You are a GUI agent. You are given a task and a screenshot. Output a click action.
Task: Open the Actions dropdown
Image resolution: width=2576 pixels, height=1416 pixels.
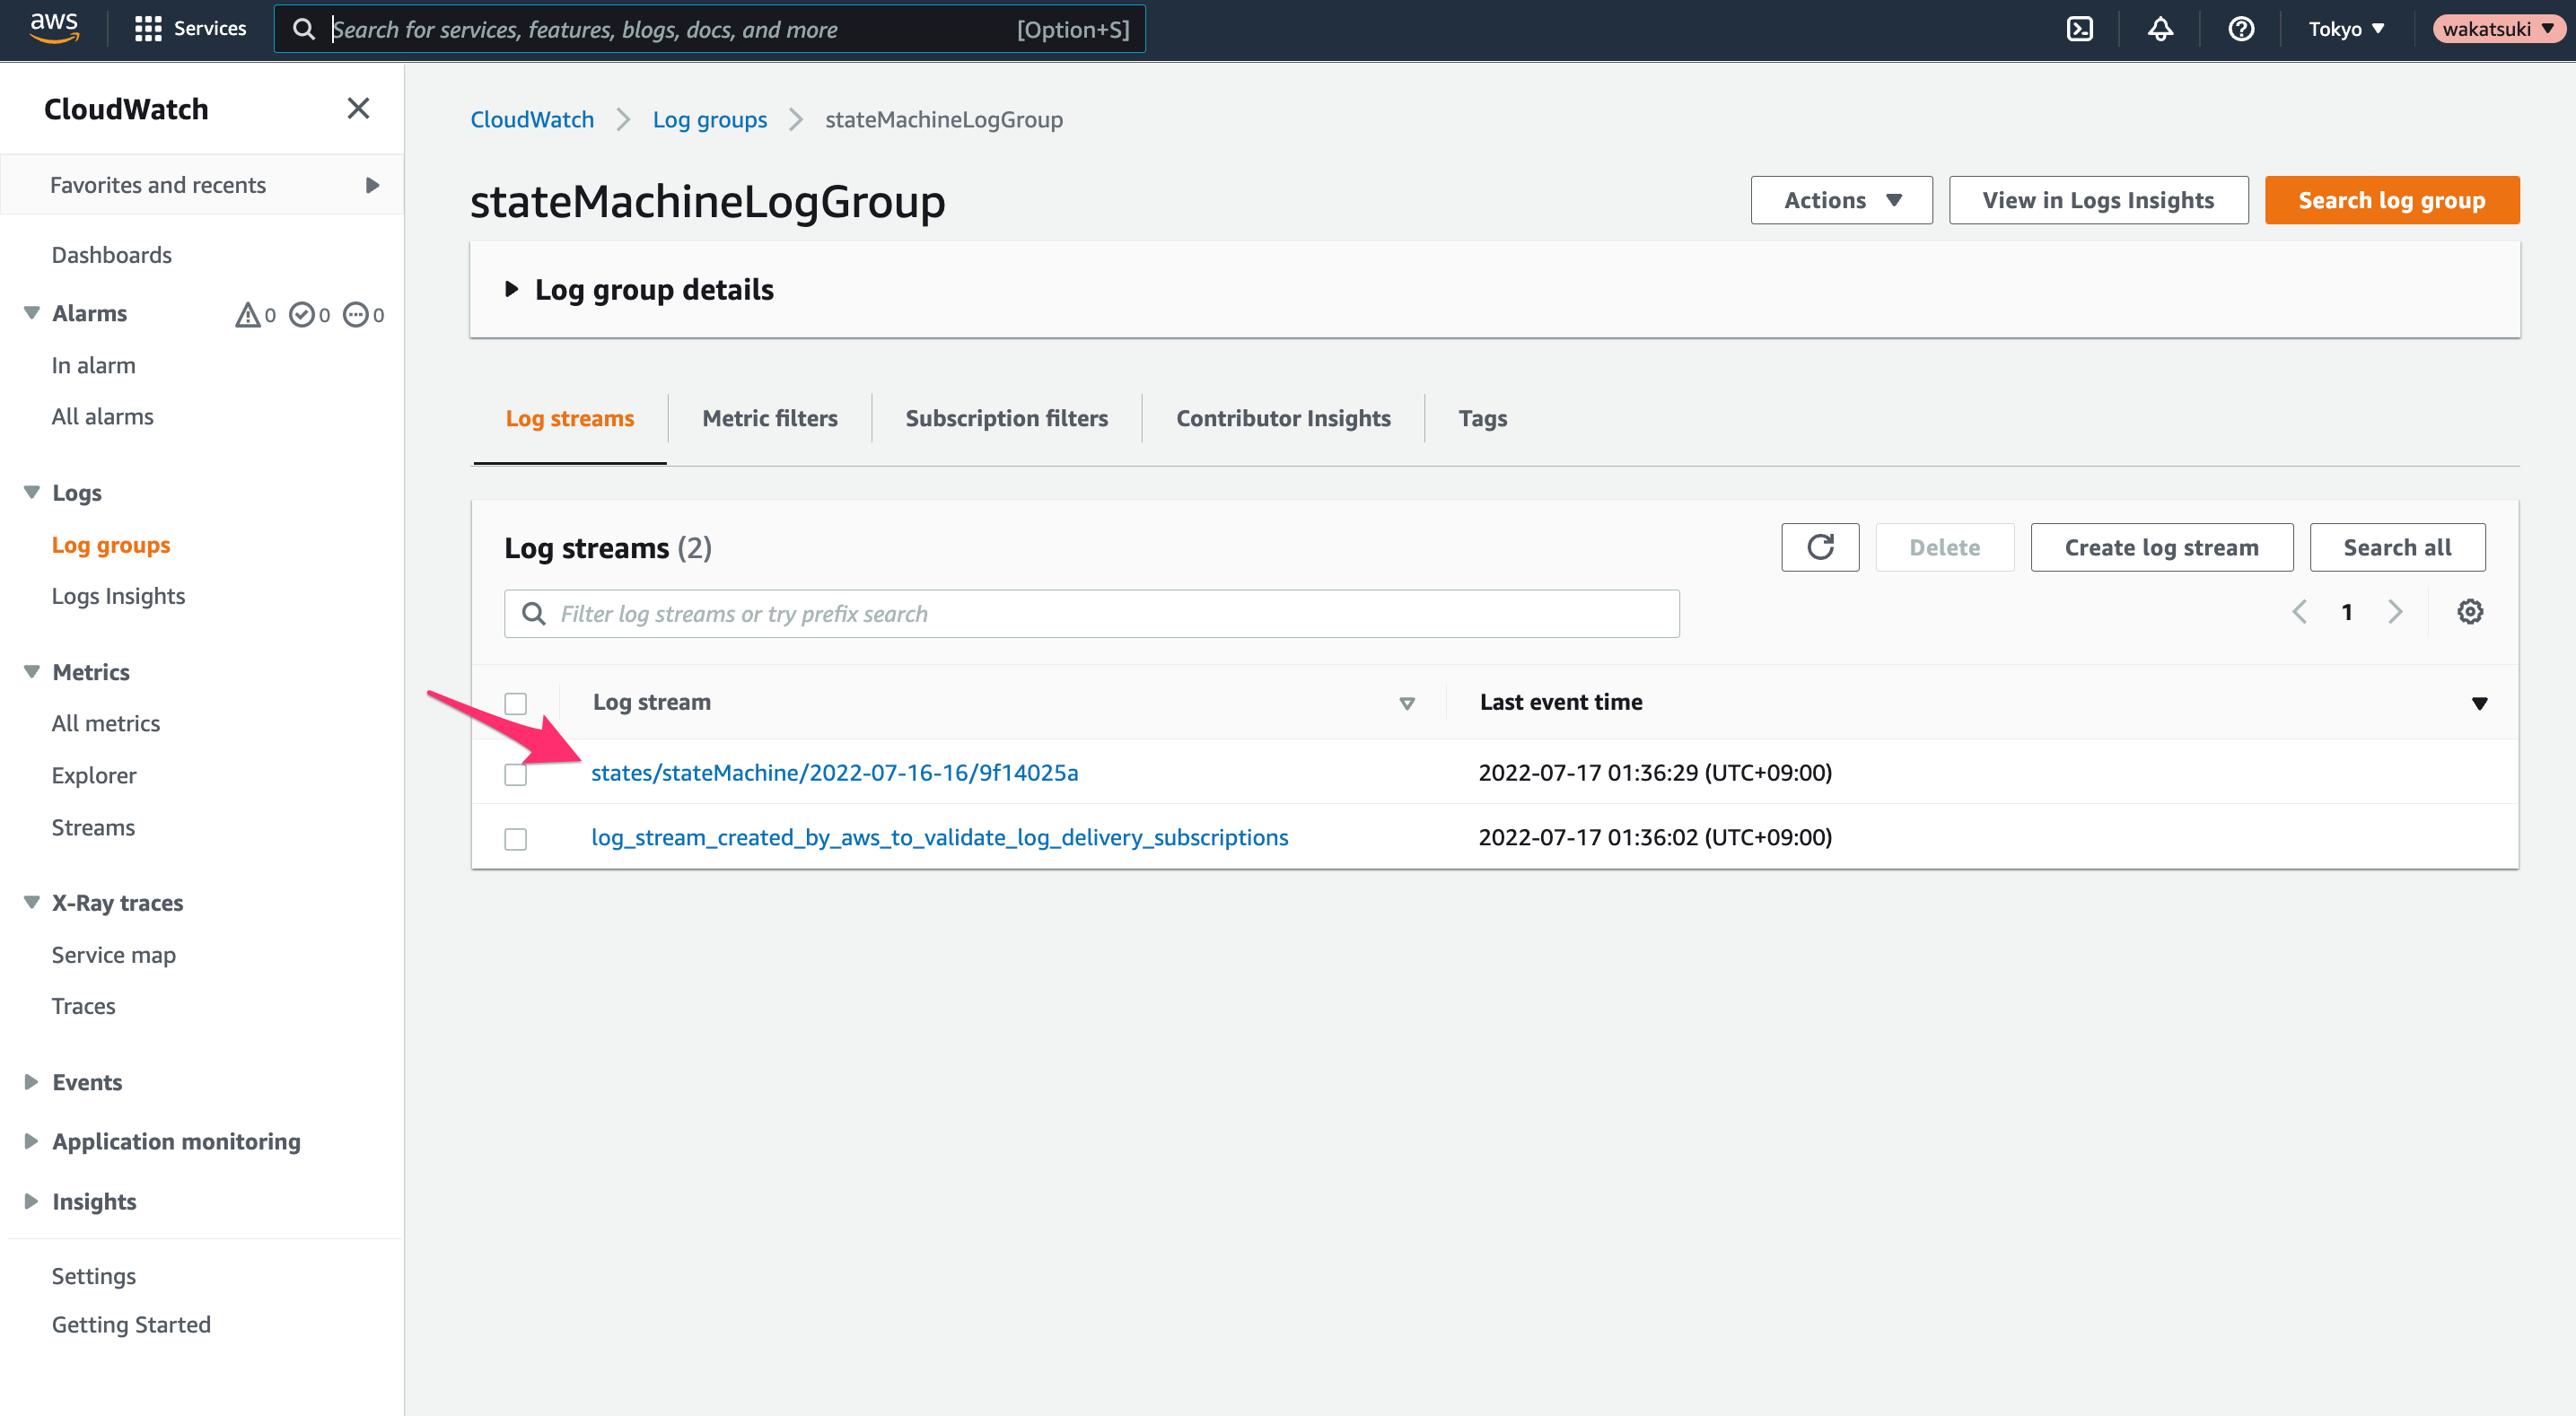point(1841,200)
